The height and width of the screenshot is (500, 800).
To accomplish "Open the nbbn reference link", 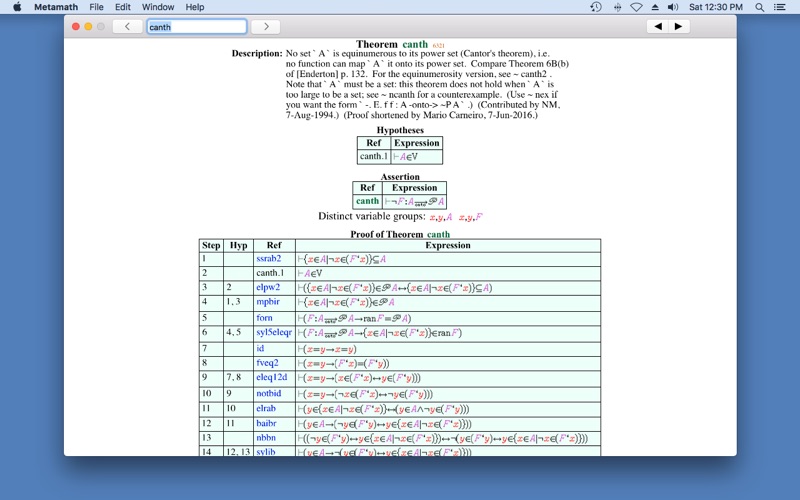I will click(266, 437).
